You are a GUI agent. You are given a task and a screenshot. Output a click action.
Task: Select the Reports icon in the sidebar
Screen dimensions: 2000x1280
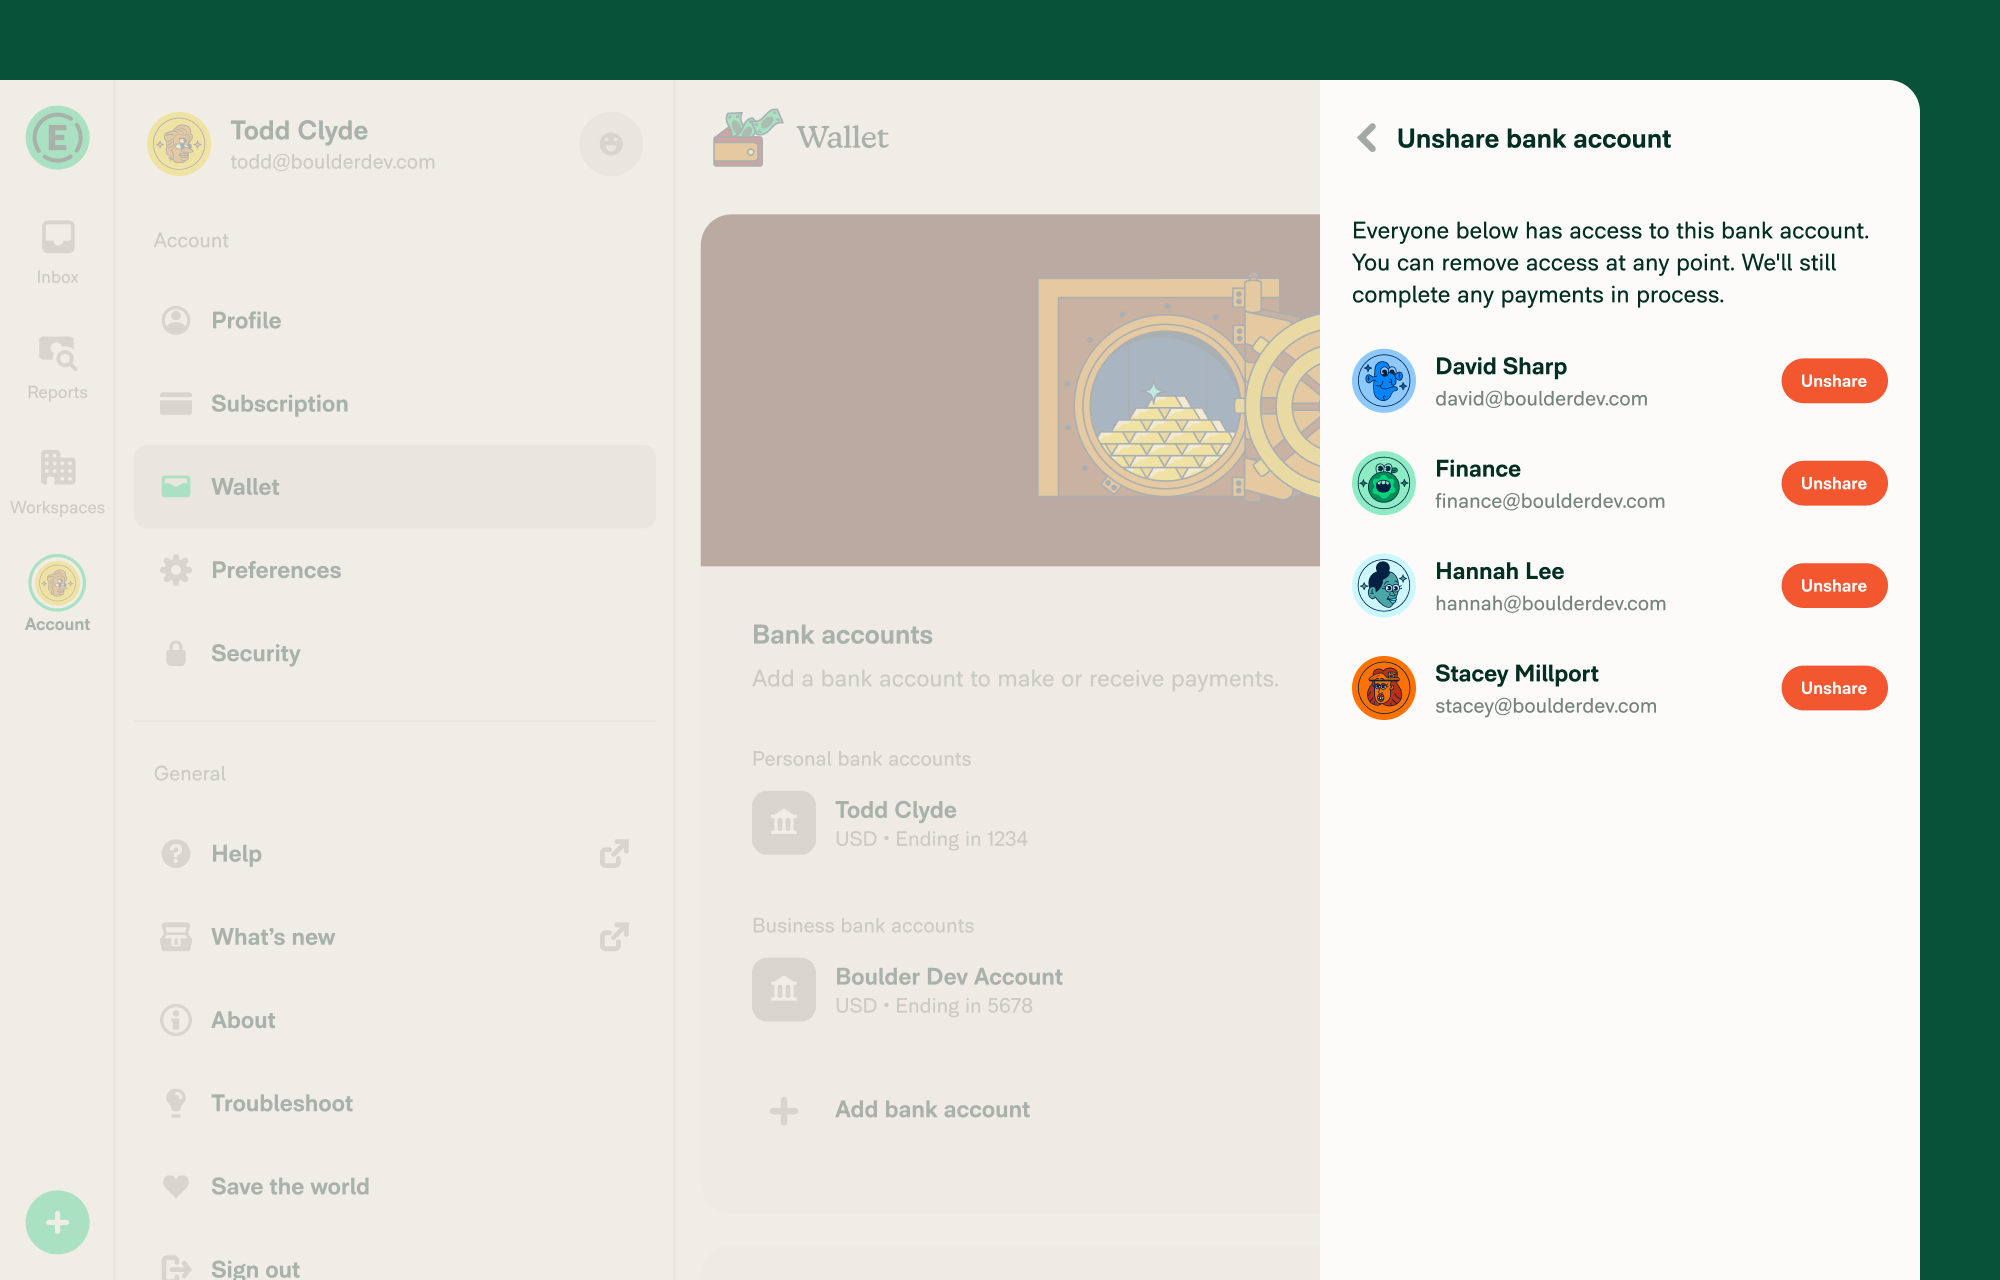click(57, 355)
